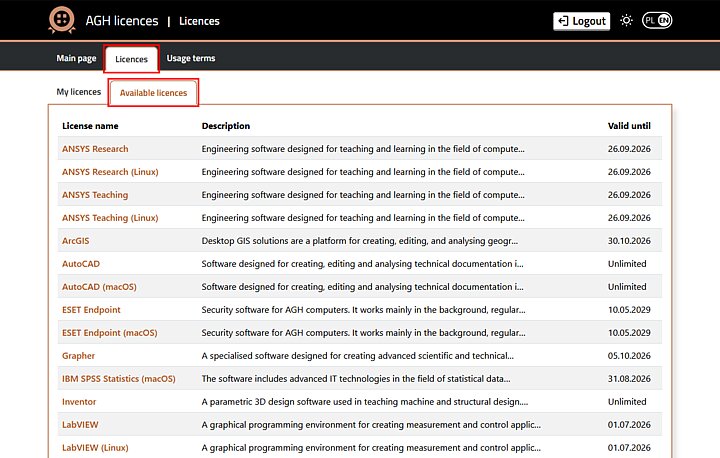
Task: Click the License name column header
Action: tap(90, 126)
